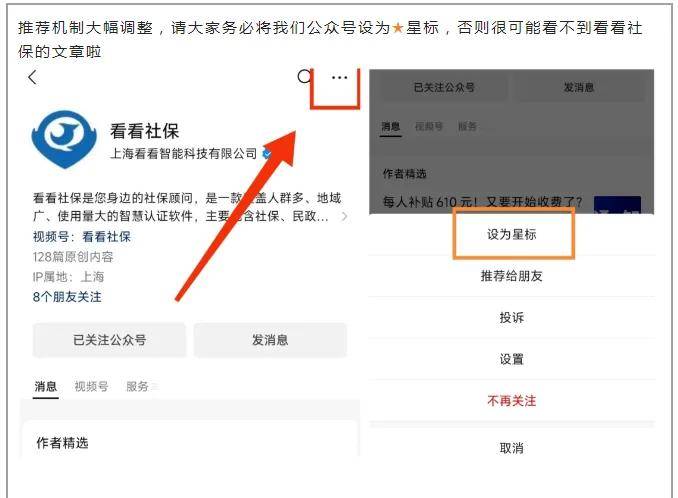Click the 已关注公众号 button on the left profile
The width and height of the screenshot is (678, 498).
pyautogui.click(x=109, y=340)
